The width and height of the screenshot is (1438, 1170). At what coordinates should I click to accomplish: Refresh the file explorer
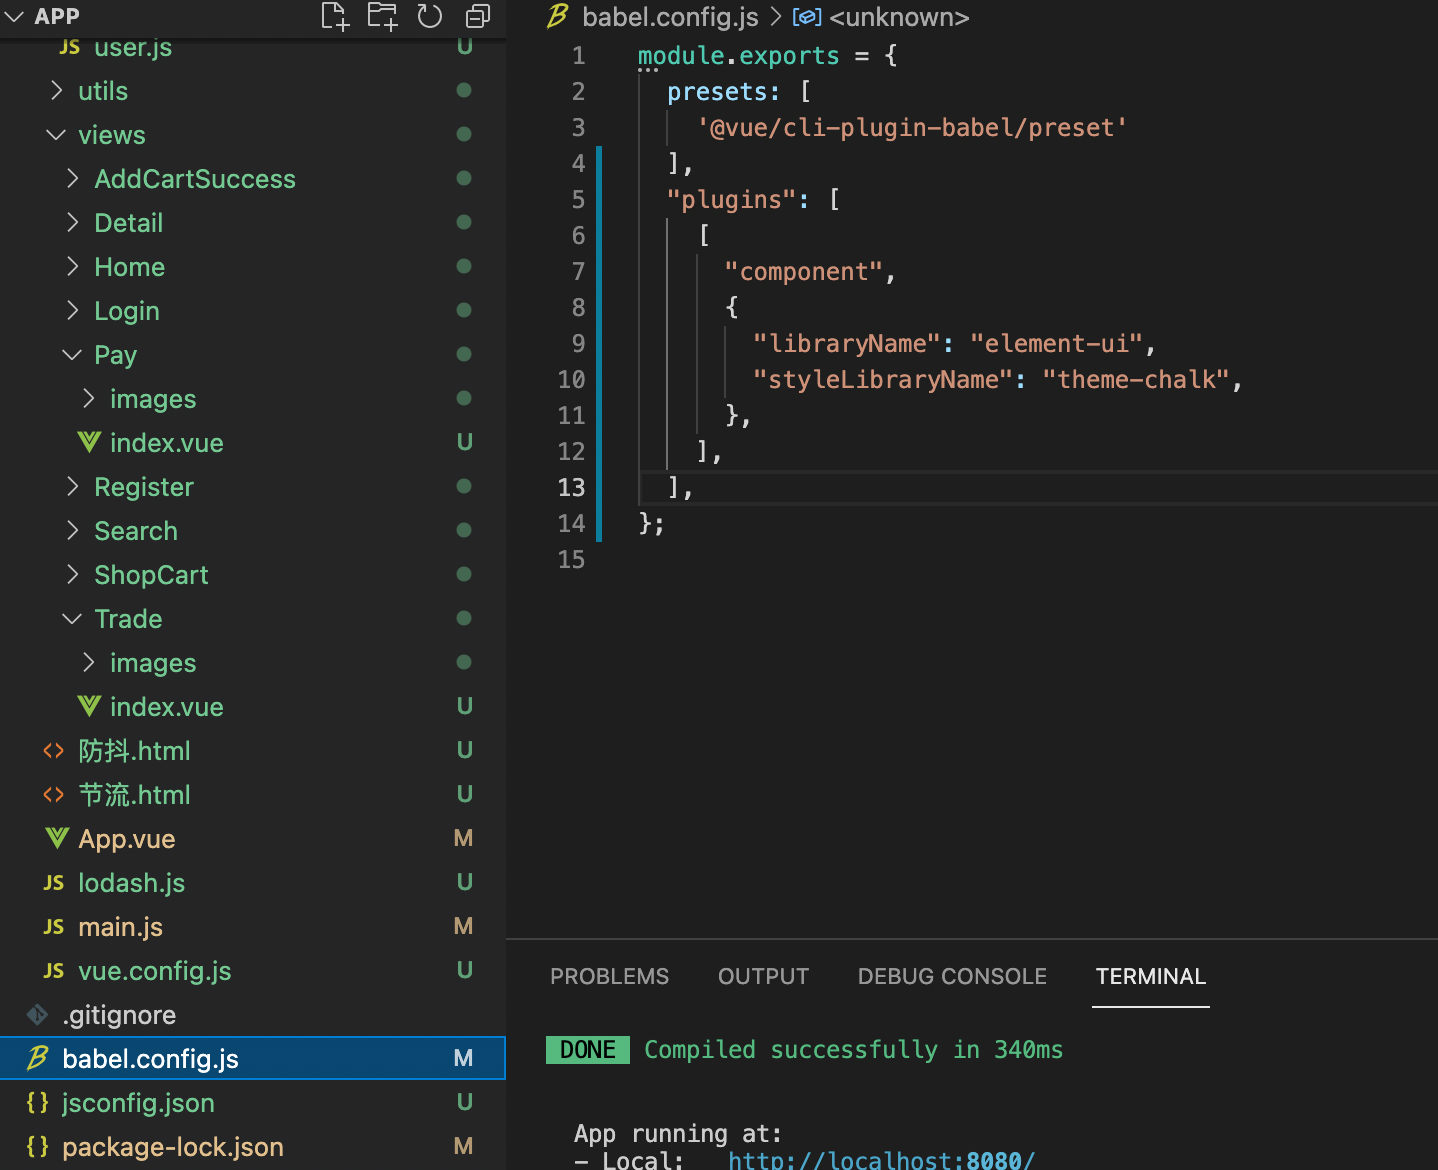tap(430, 16)
